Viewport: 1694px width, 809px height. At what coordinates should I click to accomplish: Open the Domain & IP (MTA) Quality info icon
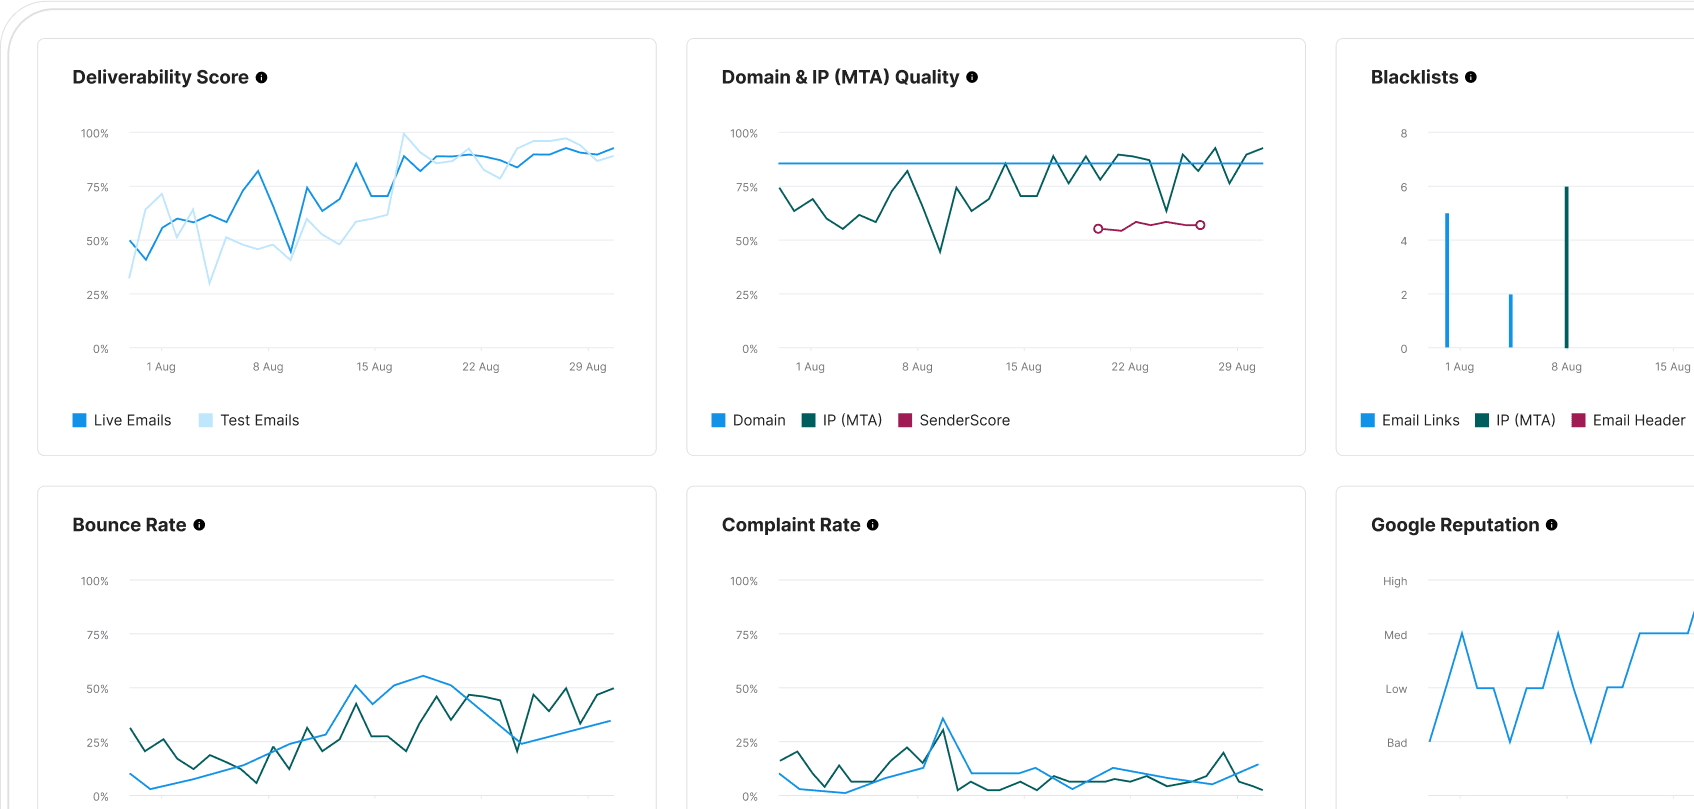pyautogui.click(x=972, y=78)
